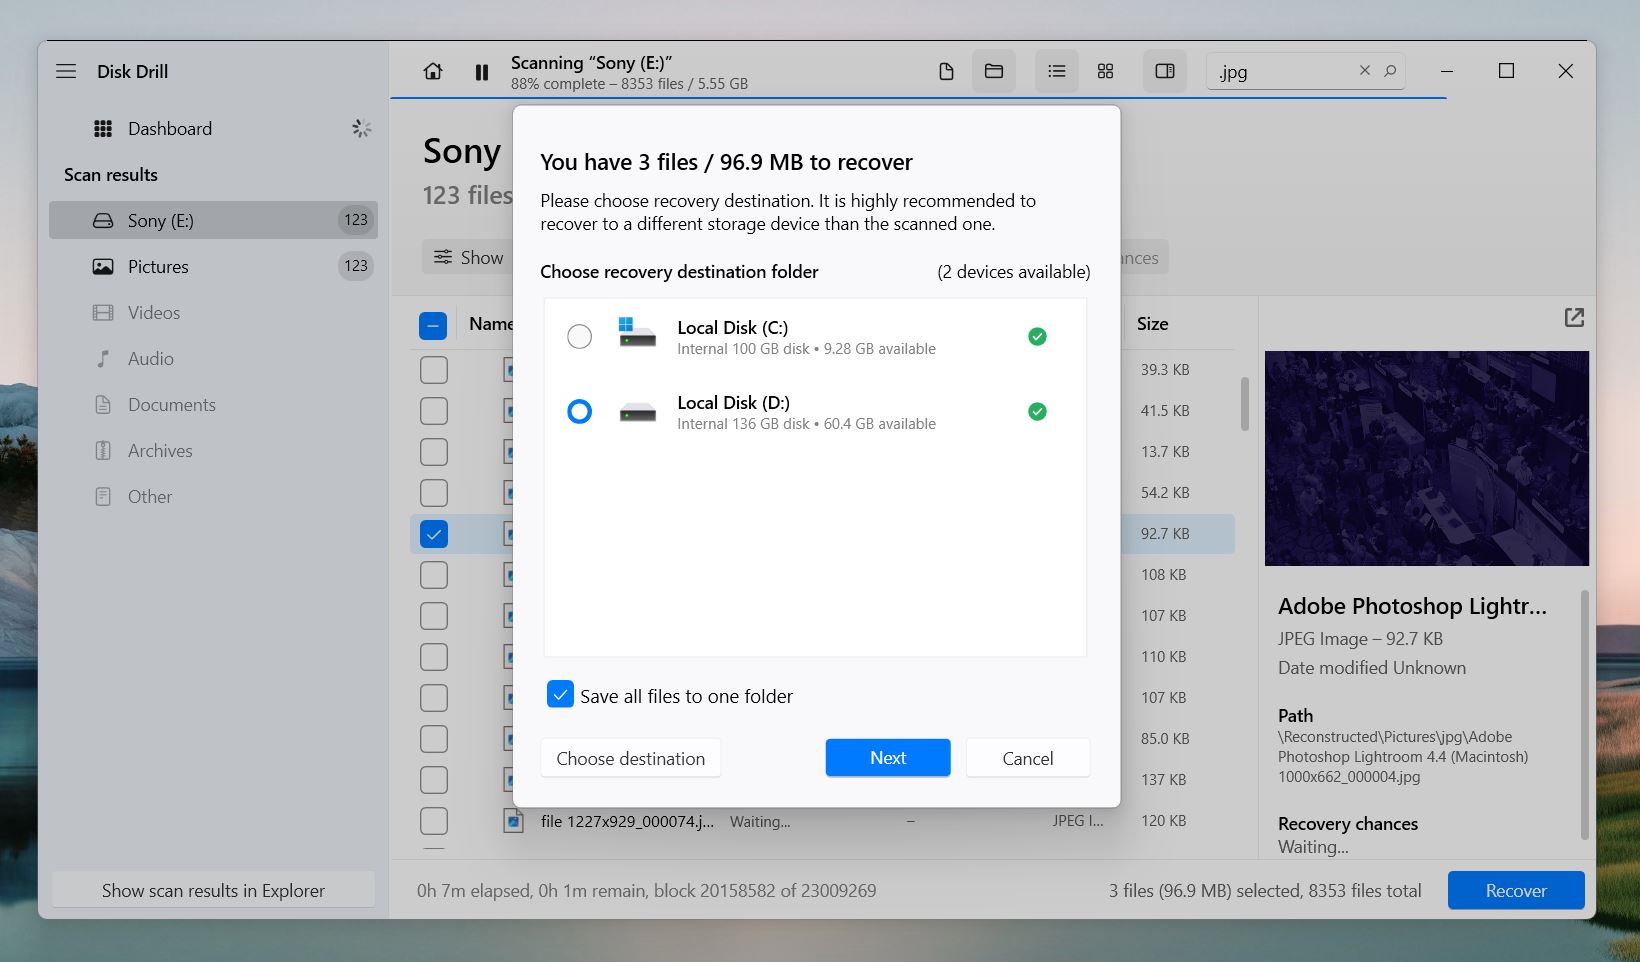Click green checkmark for Local Disk (C:)
The width and height of the screenshot is (1640, 962).
1037,336
